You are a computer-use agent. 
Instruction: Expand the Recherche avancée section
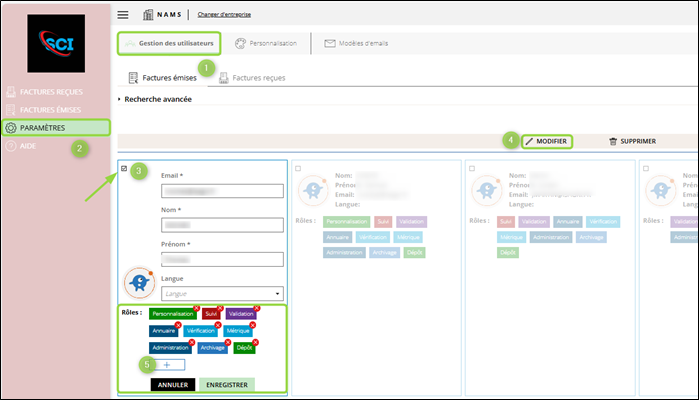[157, 99]
